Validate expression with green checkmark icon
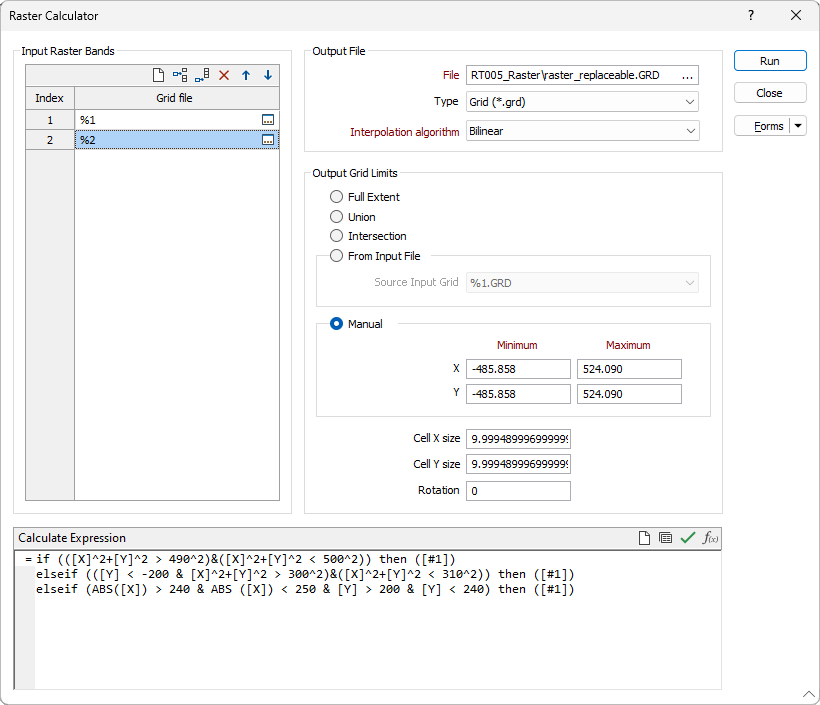Screen dimensions: 820x705 click(x=687, y=538)
